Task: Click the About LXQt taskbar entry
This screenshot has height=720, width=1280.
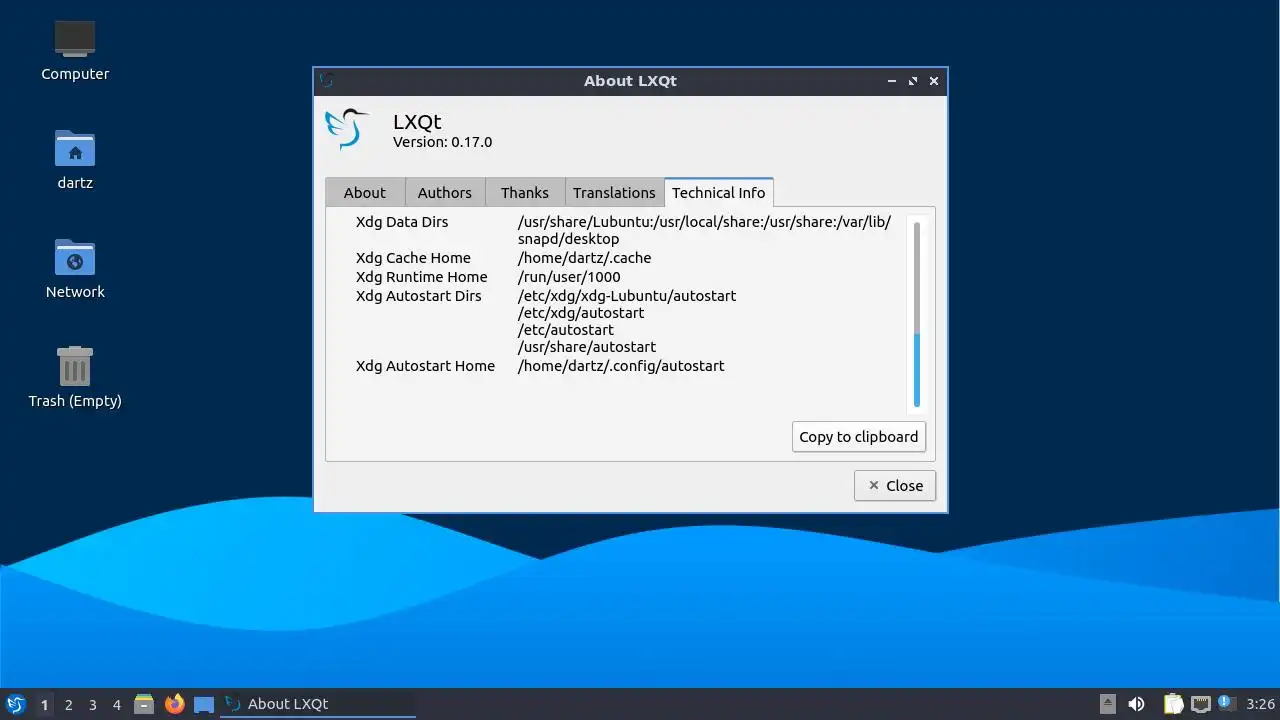Action: coord(318,704)
